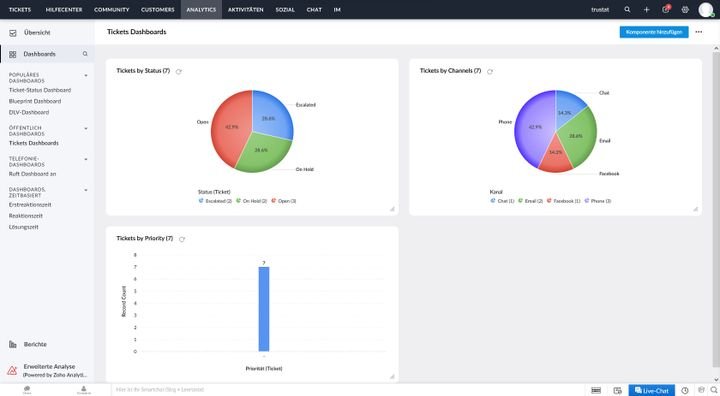Open the AKTIVITÄTEN tab
The height and width of the screenshot is (396, 720).
(246, 9)
